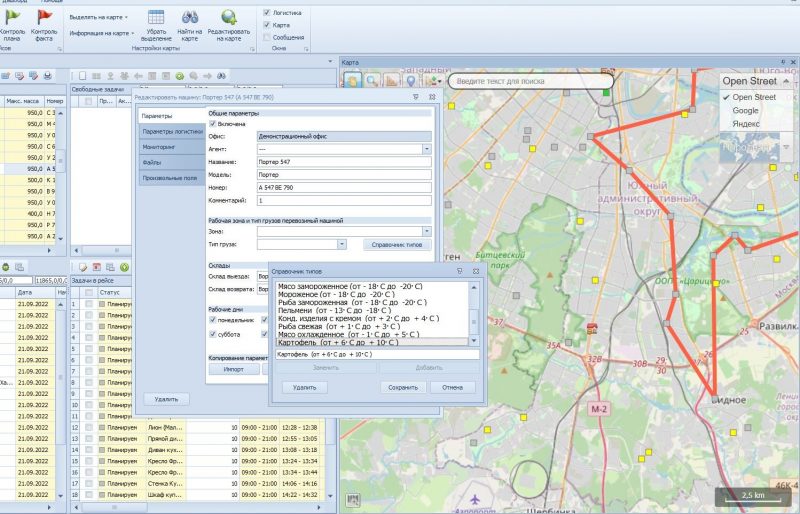Open the Зона combo box arrow
Viewport: 800px width, 514px height.
pyautogui.click(x=427, y=232)
